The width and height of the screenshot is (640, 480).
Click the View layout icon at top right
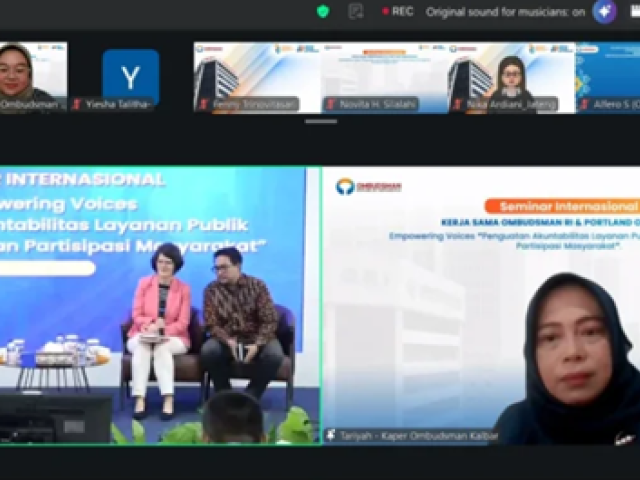[636, 11]
